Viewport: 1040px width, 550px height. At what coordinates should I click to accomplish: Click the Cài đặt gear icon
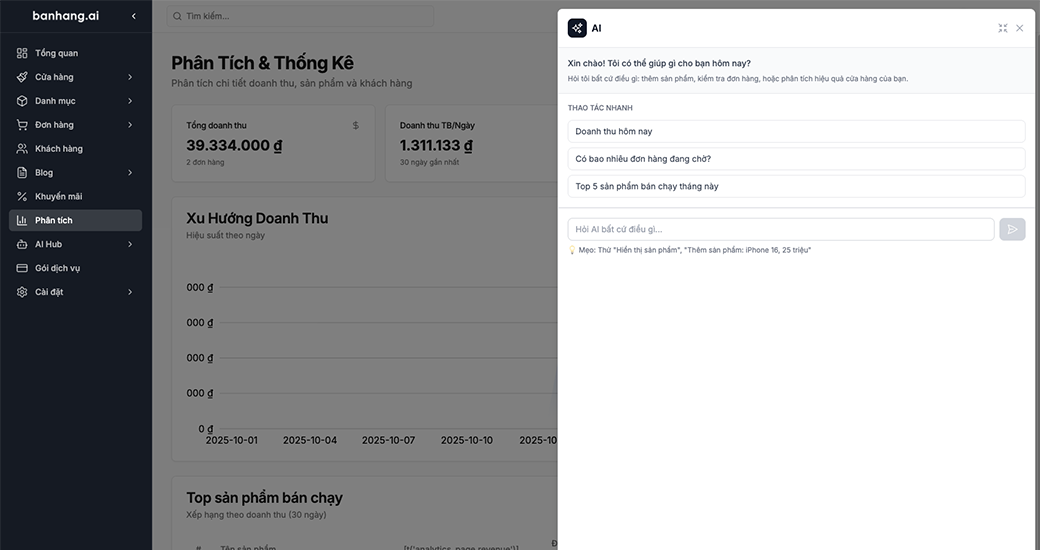(22, 292)
